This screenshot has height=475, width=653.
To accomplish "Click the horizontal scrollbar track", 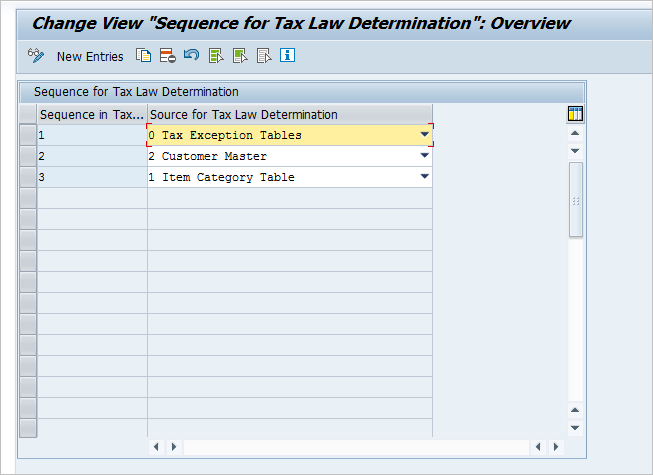I will tap(356, 447).
